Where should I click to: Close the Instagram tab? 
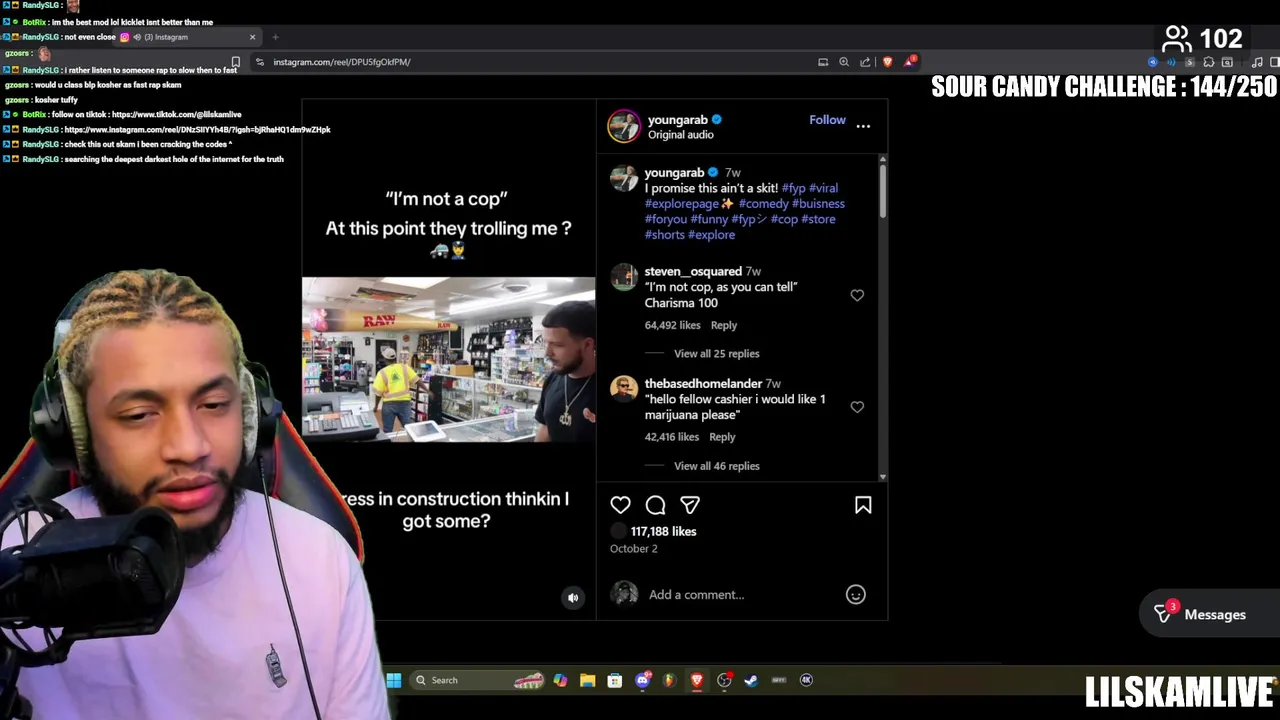pos(252,37)
